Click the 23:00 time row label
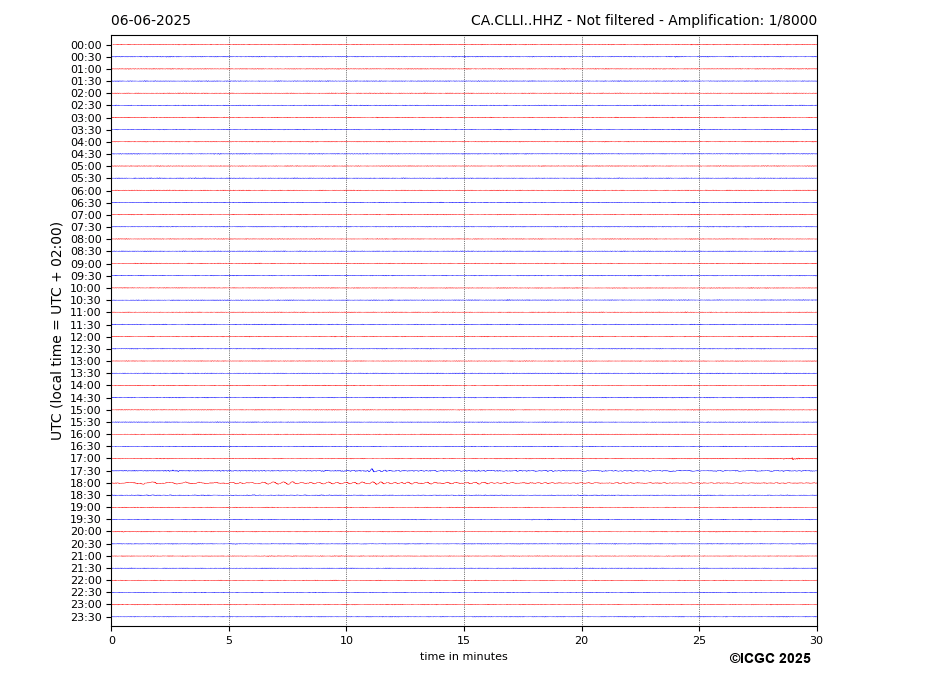The width and height of the screenshot is (927, 696). click(x=86, y=605)
